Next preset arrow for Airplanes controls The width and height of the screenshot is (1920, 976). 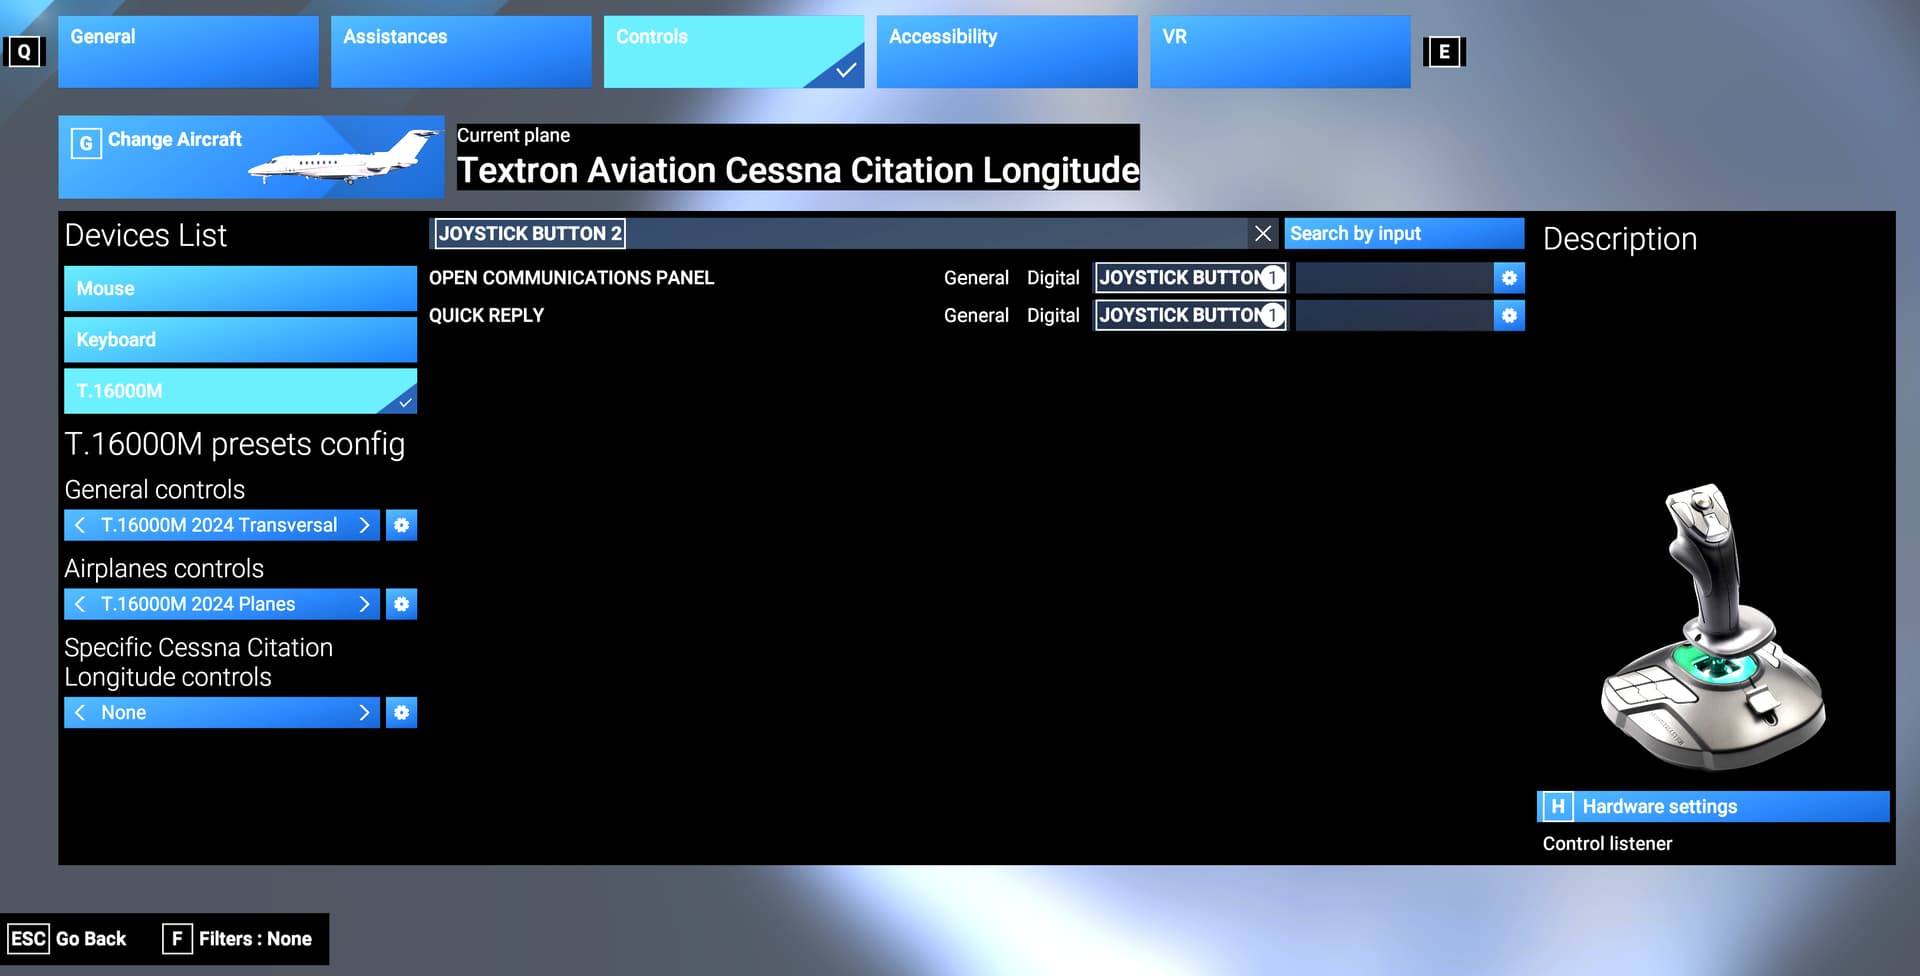click(x=364, y=604)
